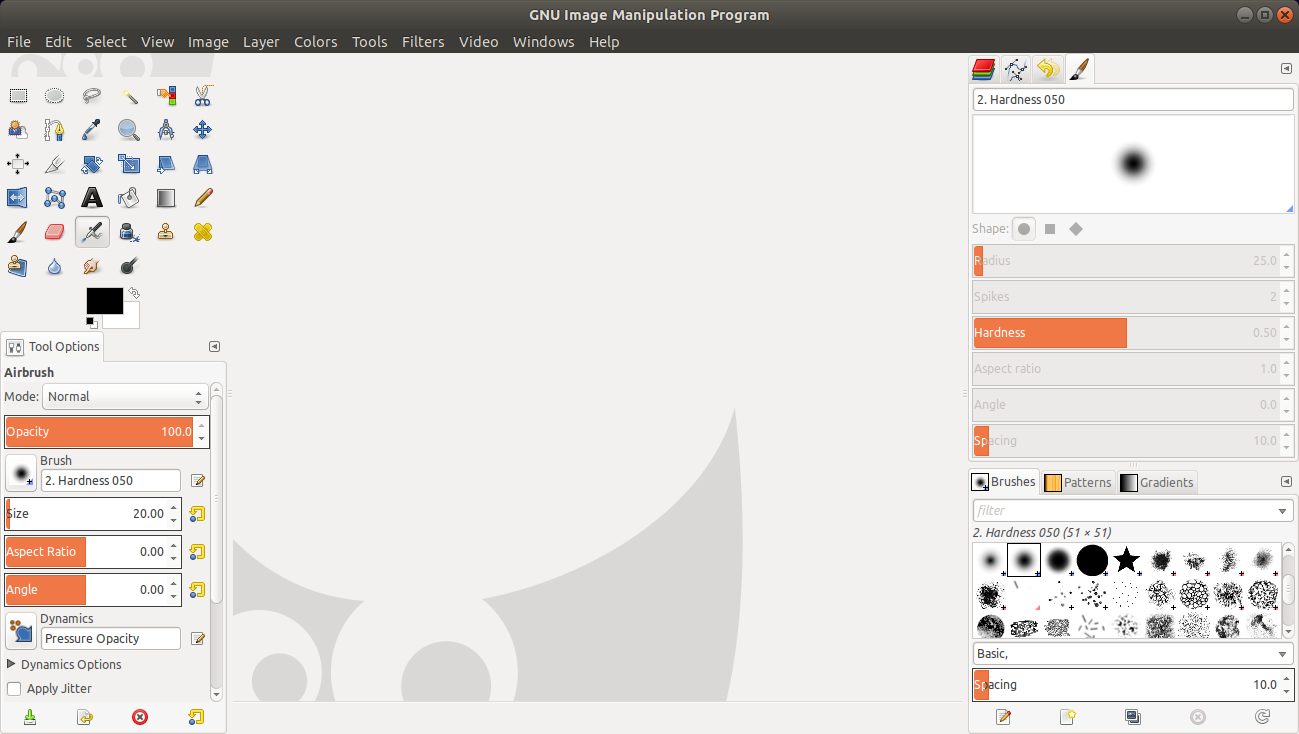Image resolution: width=1299 pixels, height=734 pixels.
Task: Select the Pencil tool
Action: point(202,198)
